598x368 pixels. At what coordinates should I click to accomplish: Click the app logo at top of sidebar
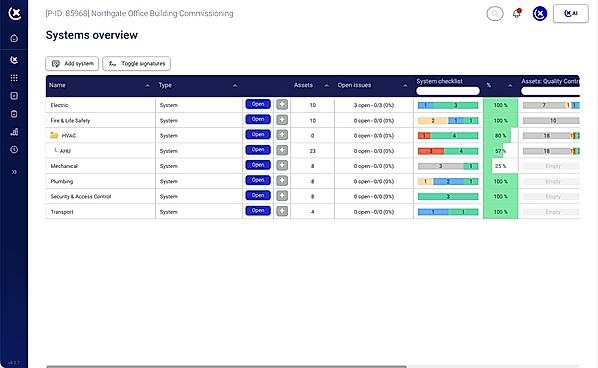point(14,13)
